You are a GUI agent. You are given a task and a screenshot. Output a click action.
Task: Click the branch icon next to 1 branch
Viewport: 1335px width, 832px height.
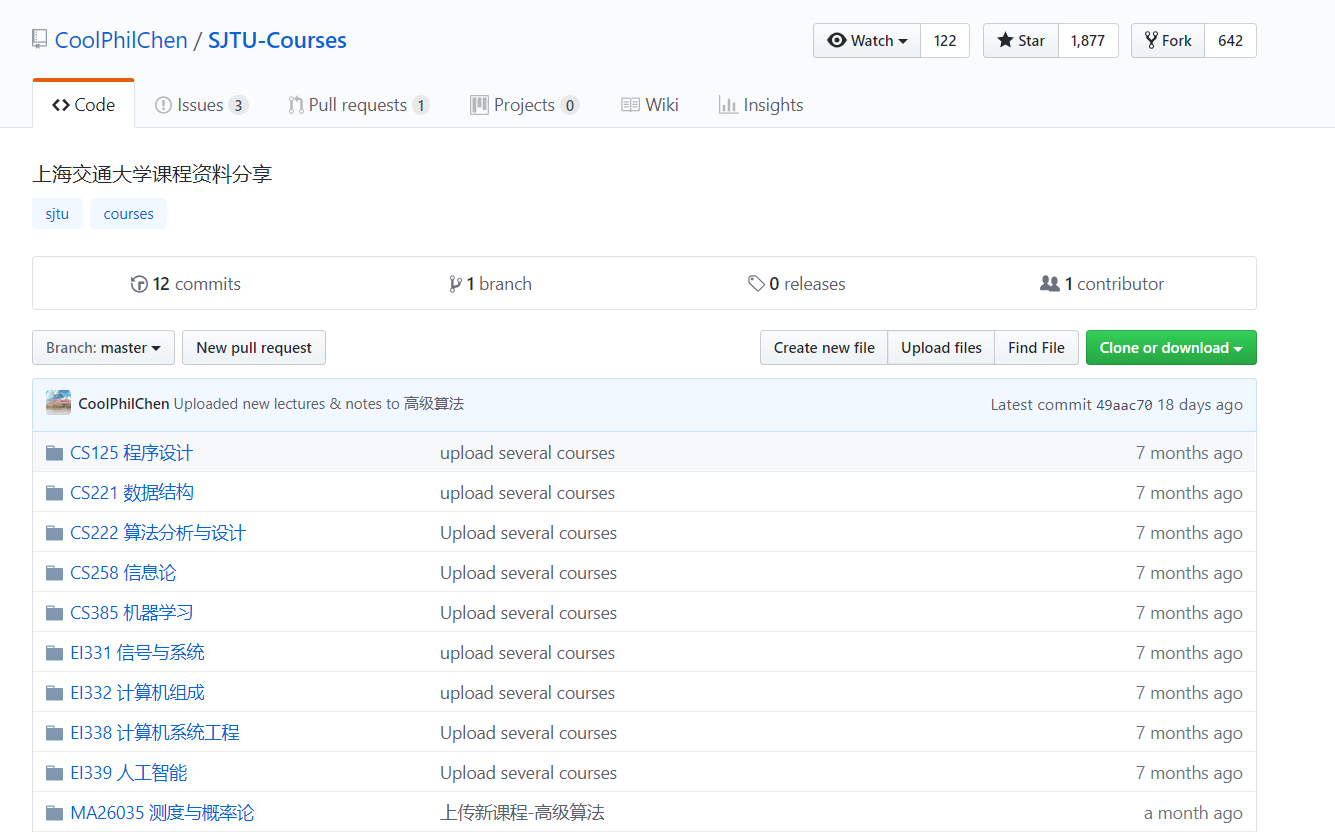click(x=455, y=284)
